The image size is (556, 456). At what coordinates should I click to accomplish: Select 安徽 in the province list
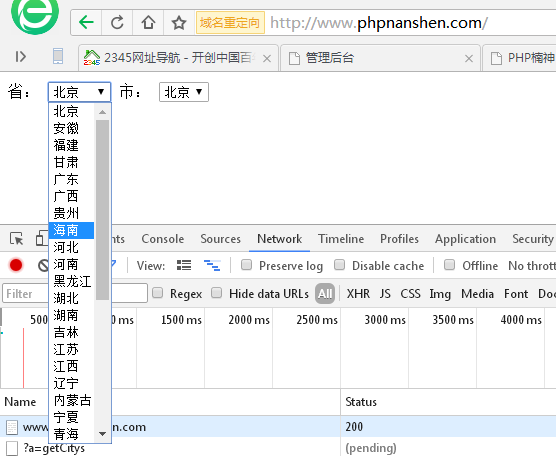point(72,128)
